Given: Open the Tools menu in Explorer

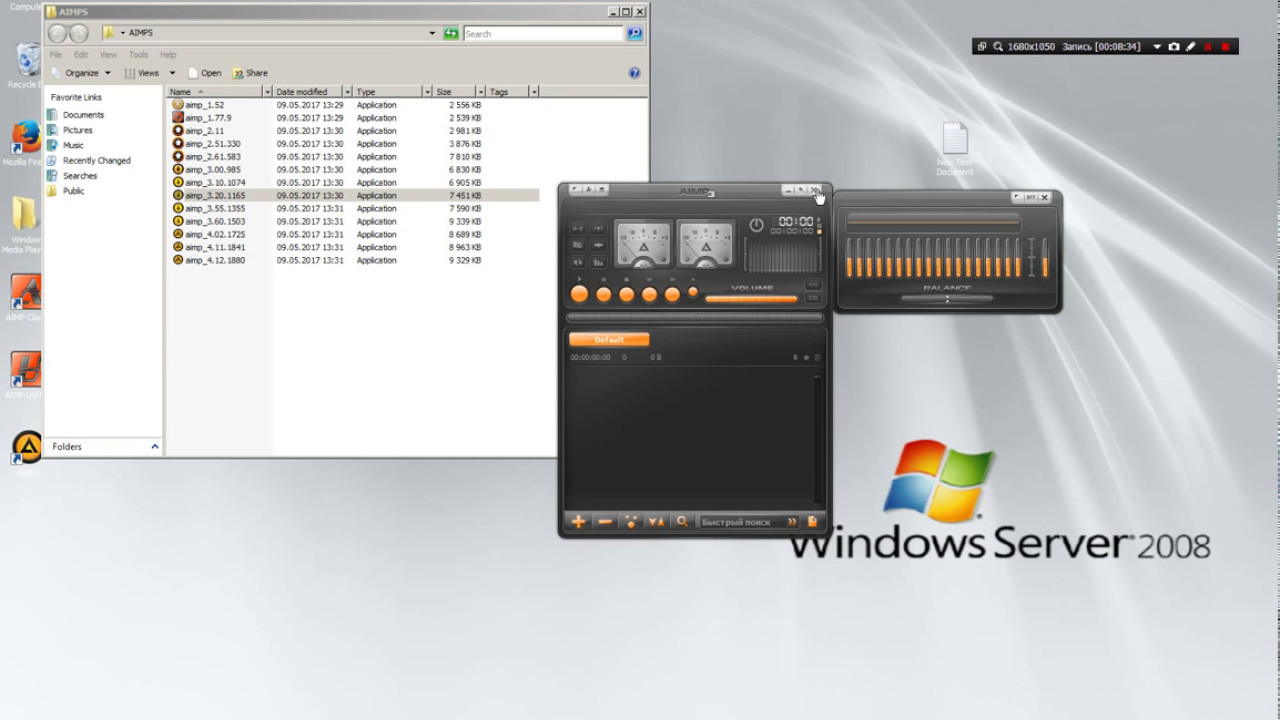Looking at the screenshot, I should click(138, 54).
